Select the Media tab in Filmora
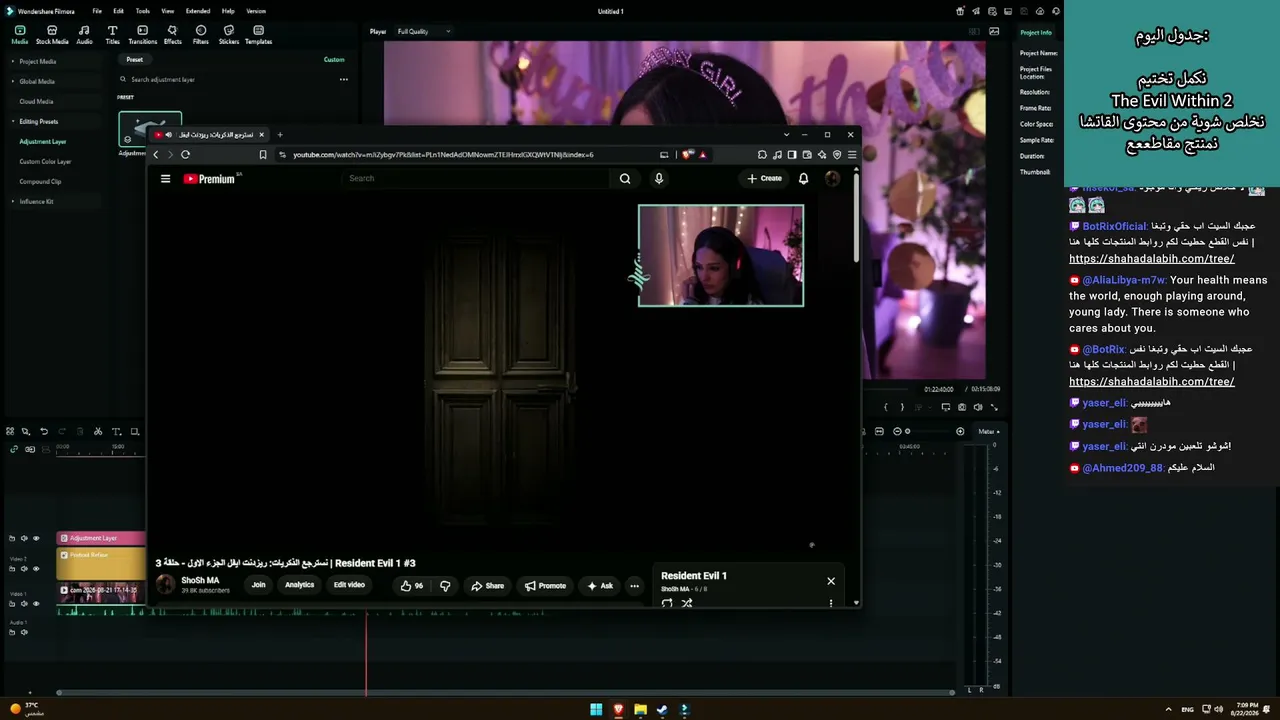 pyautogui.click(x=19, y=35)
